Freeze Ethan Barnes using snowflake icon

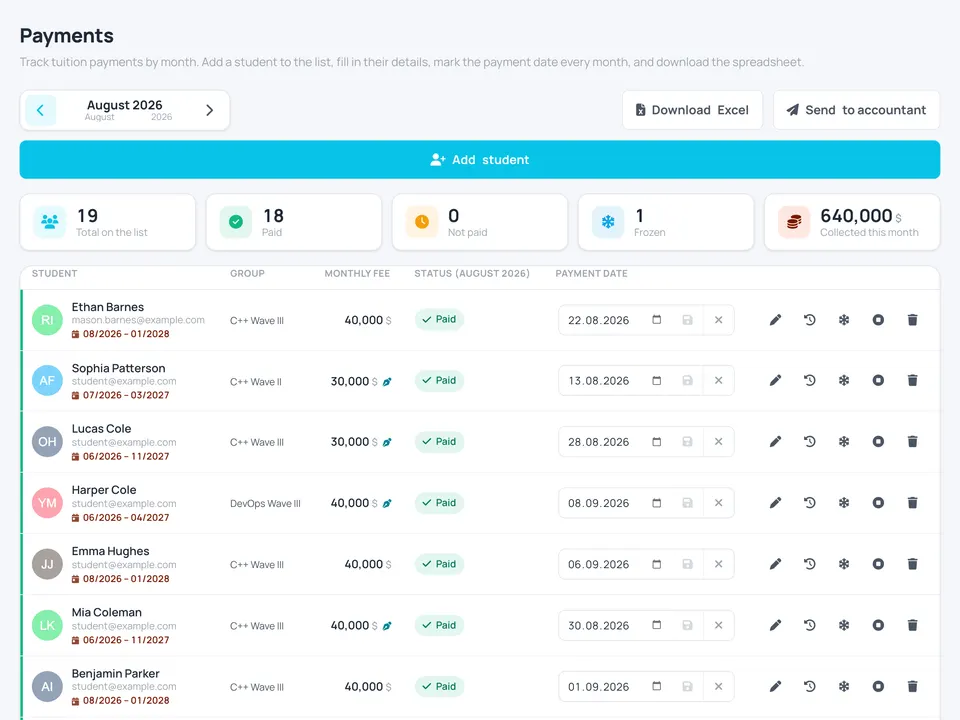tap(844, 320)
